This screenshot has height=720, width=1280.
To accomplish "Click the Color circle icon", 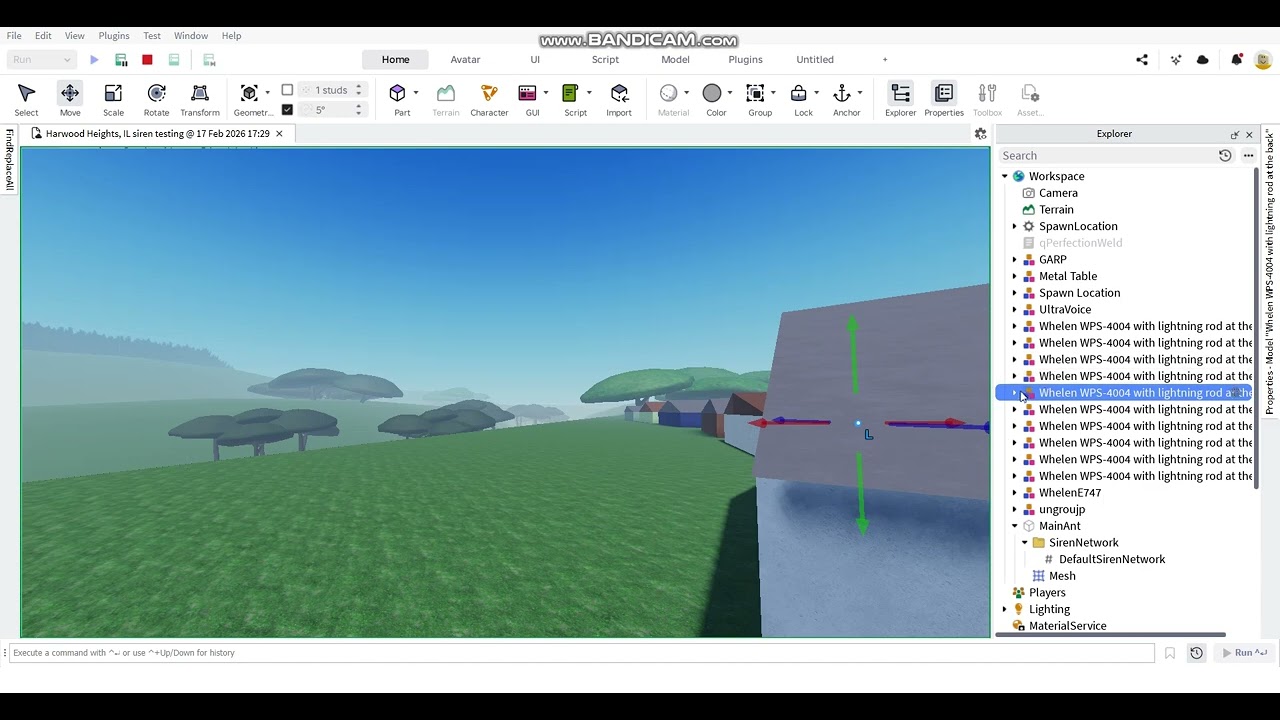I will (x=712, y=93).
